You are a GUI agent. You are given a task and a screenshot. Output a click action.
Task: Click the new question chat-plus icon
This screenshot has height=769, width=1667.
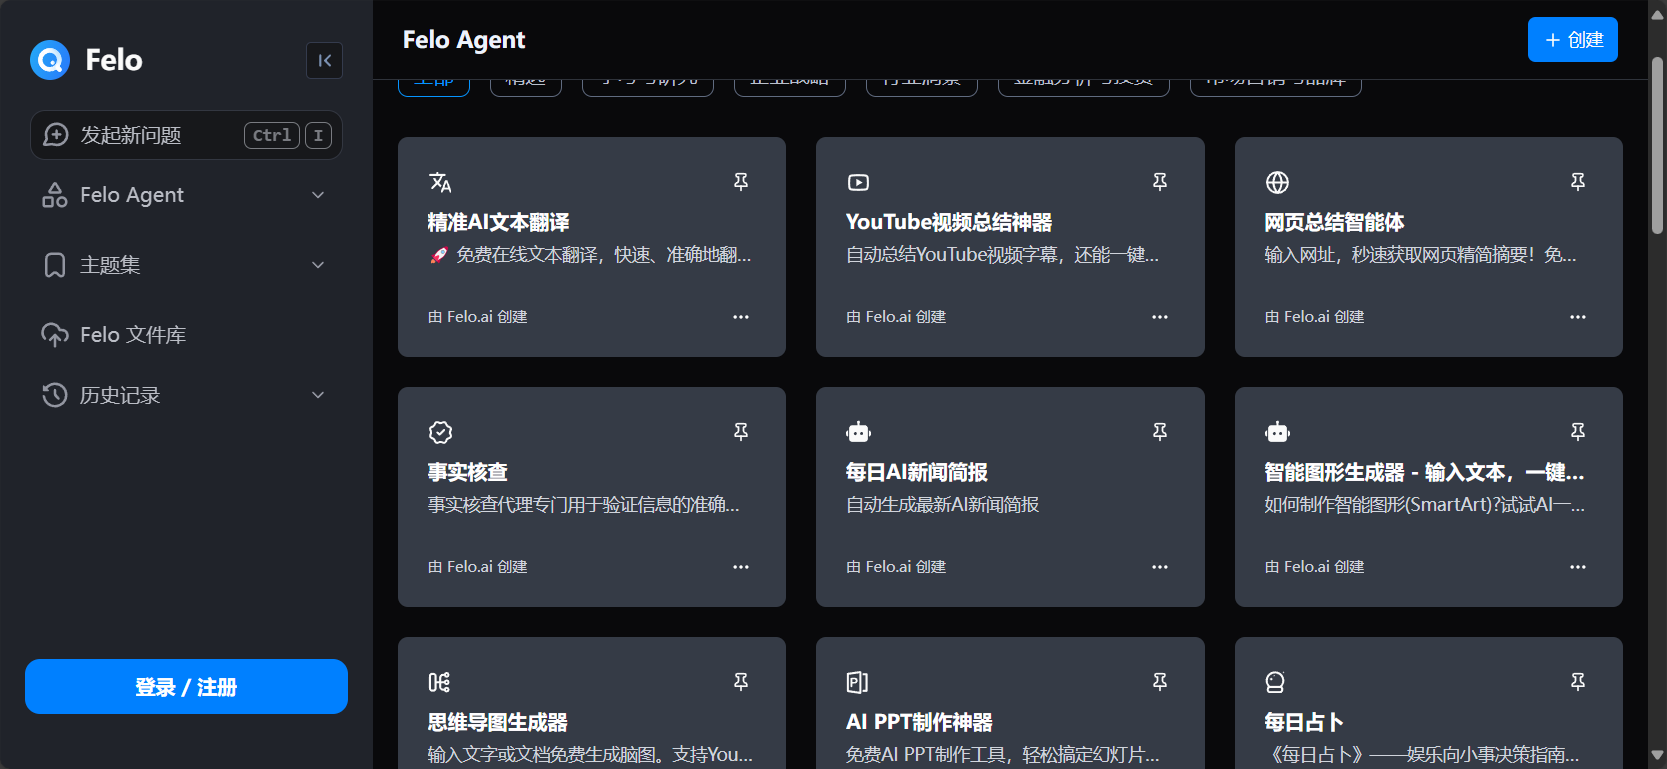[x=56, y=135]
